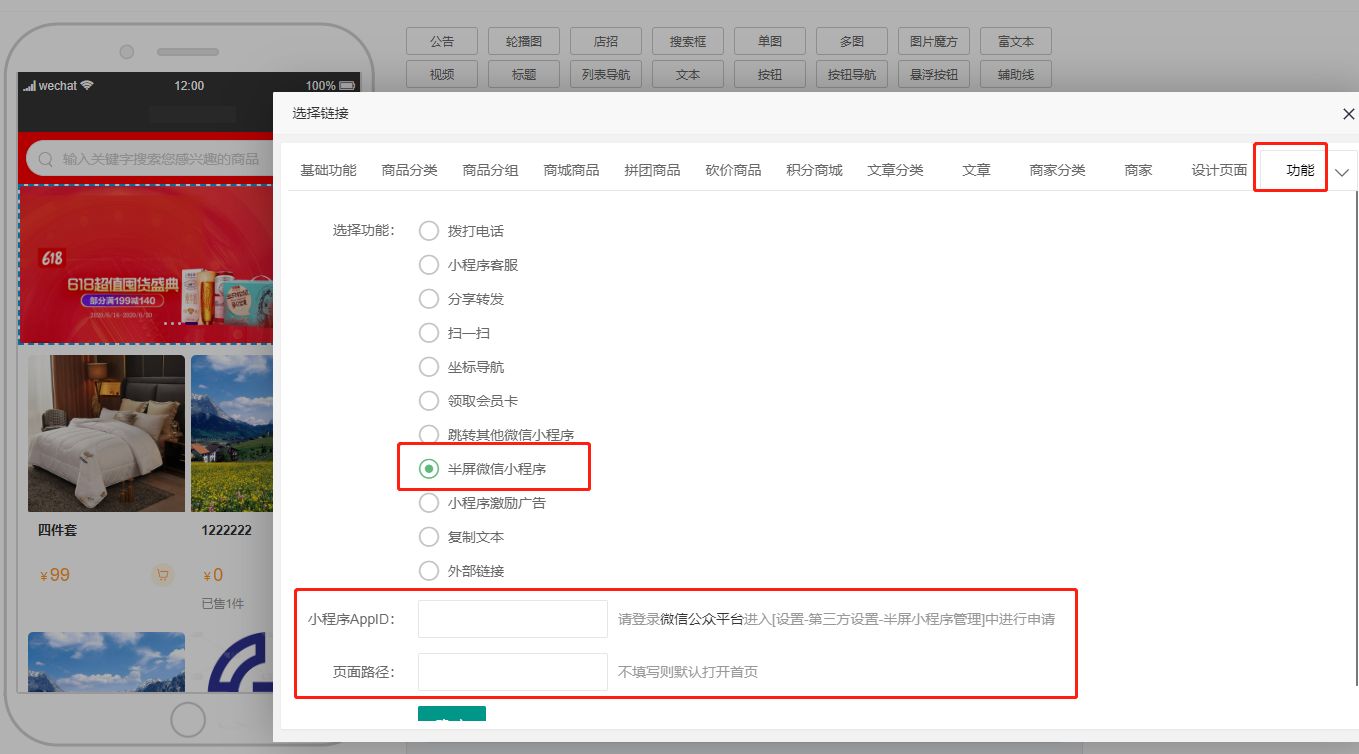The height and width of the screenshot is (754, 1359).
Task: Switch to the 商城商品 tab
Action: point(571,171)
